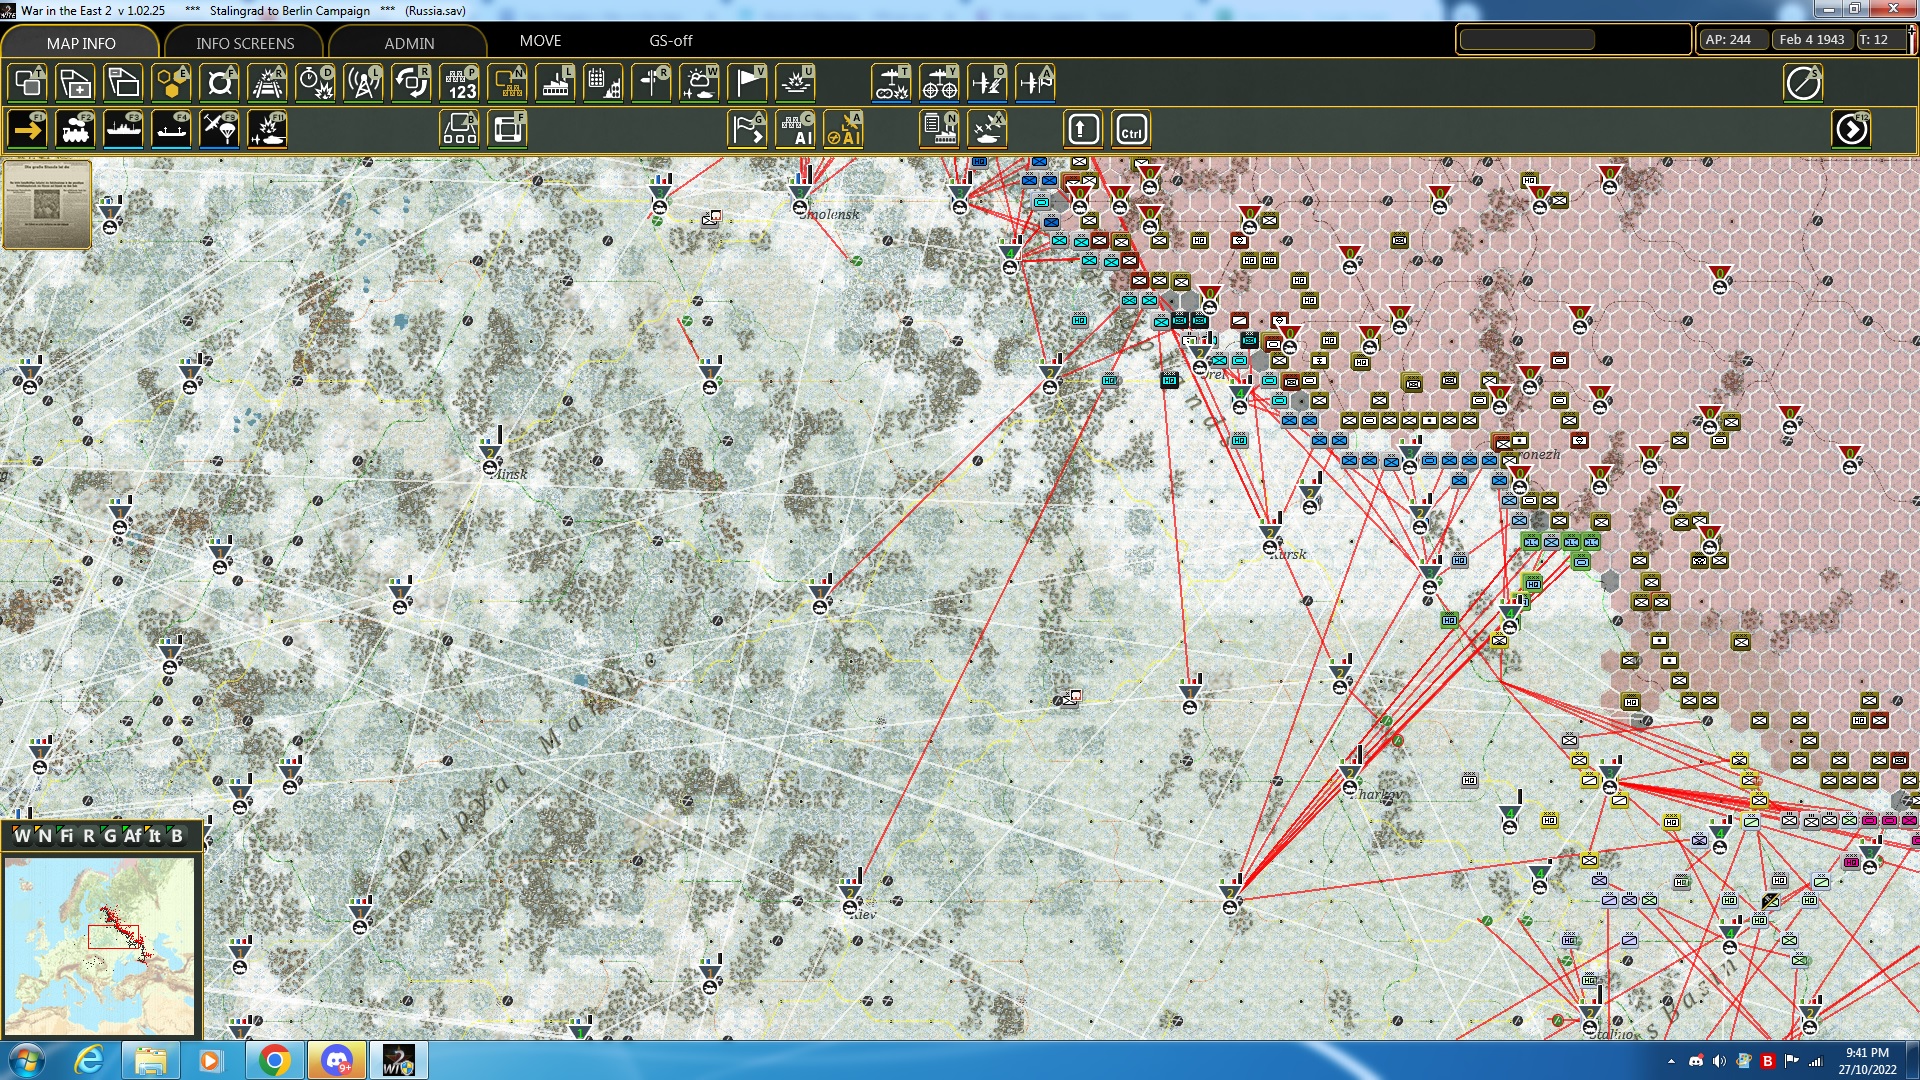Toggle the rail damage map overlay

(x=267, y=83)
